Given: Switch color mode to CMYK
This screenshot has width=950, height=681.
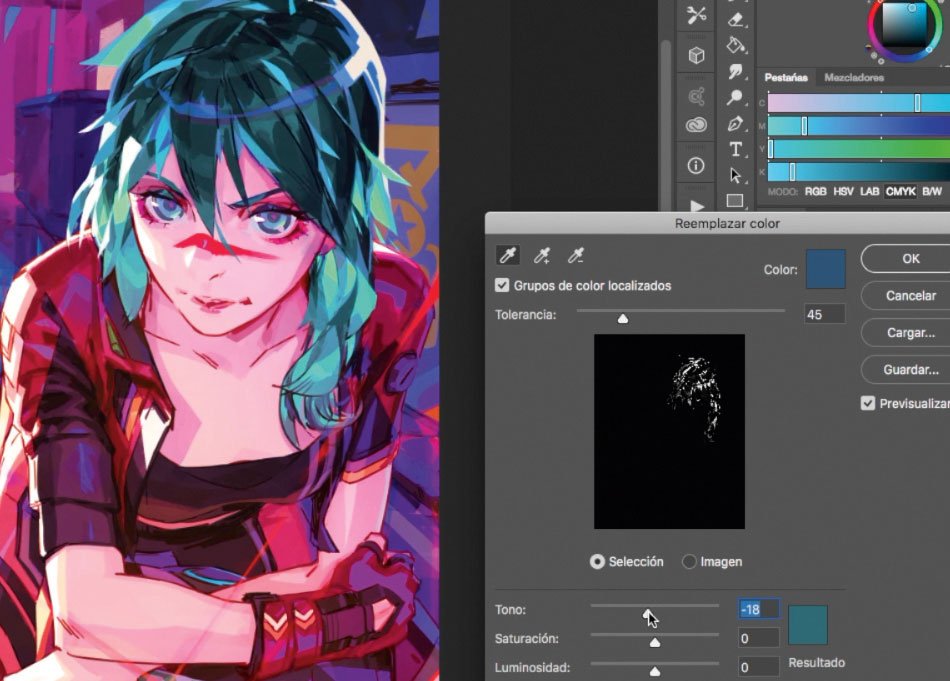Looking at the screenshot, I should click(x=900, y=191).
